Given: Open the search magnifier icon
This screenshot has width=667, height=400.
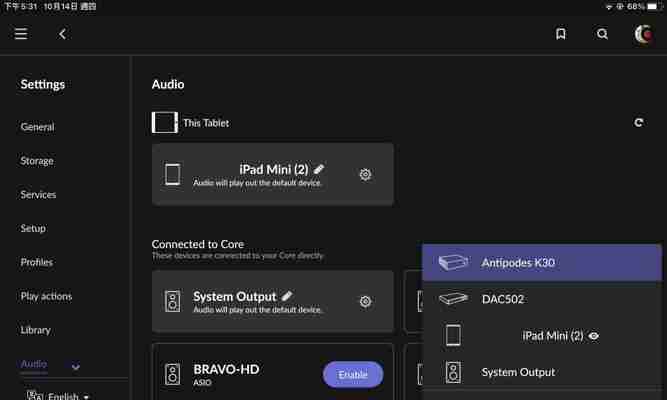Looking at the screenshot, I should (x=602, y=34).
